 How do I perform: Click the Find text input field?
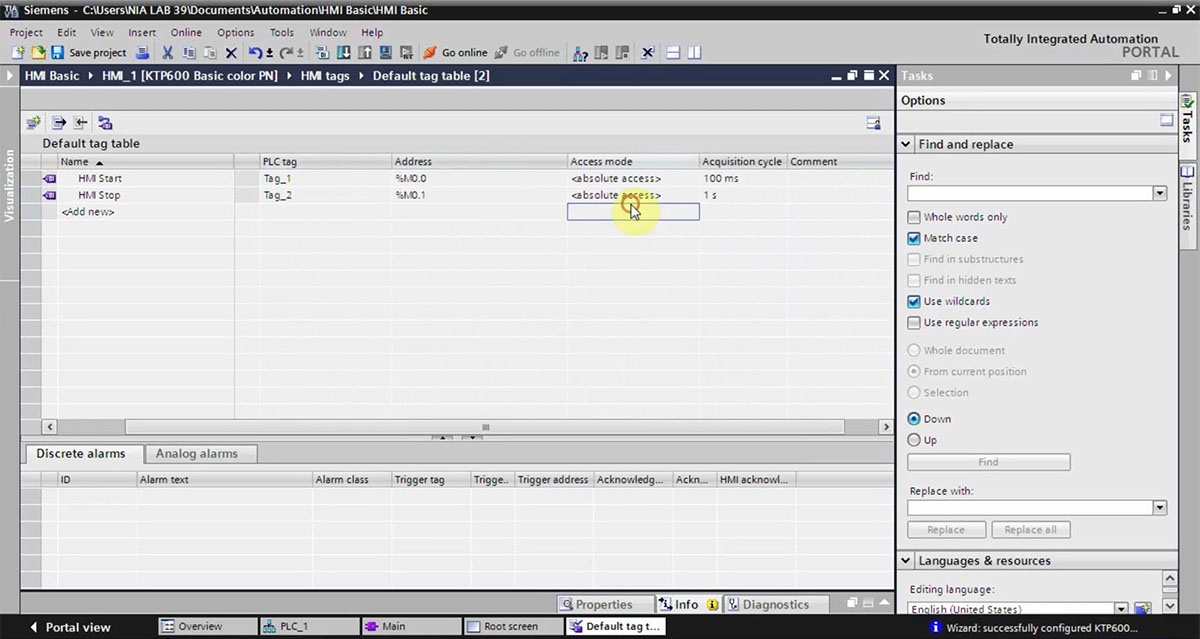[1030, 193]
